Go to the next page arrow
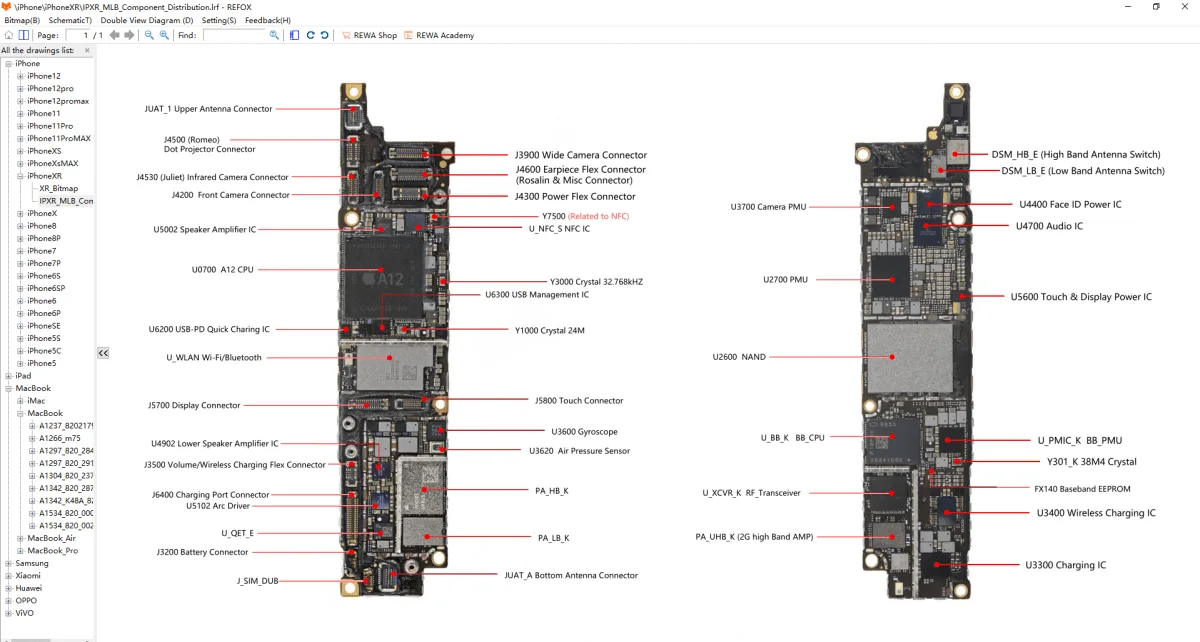 click(x=129, y=35)
